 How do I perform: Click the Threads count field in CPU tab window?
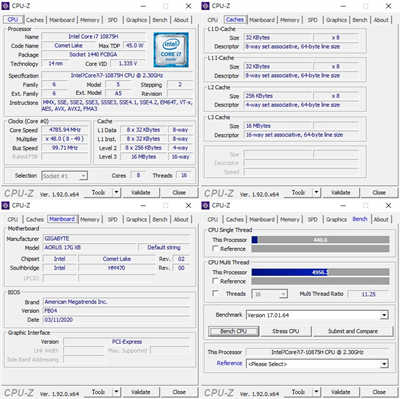point(184,175)
